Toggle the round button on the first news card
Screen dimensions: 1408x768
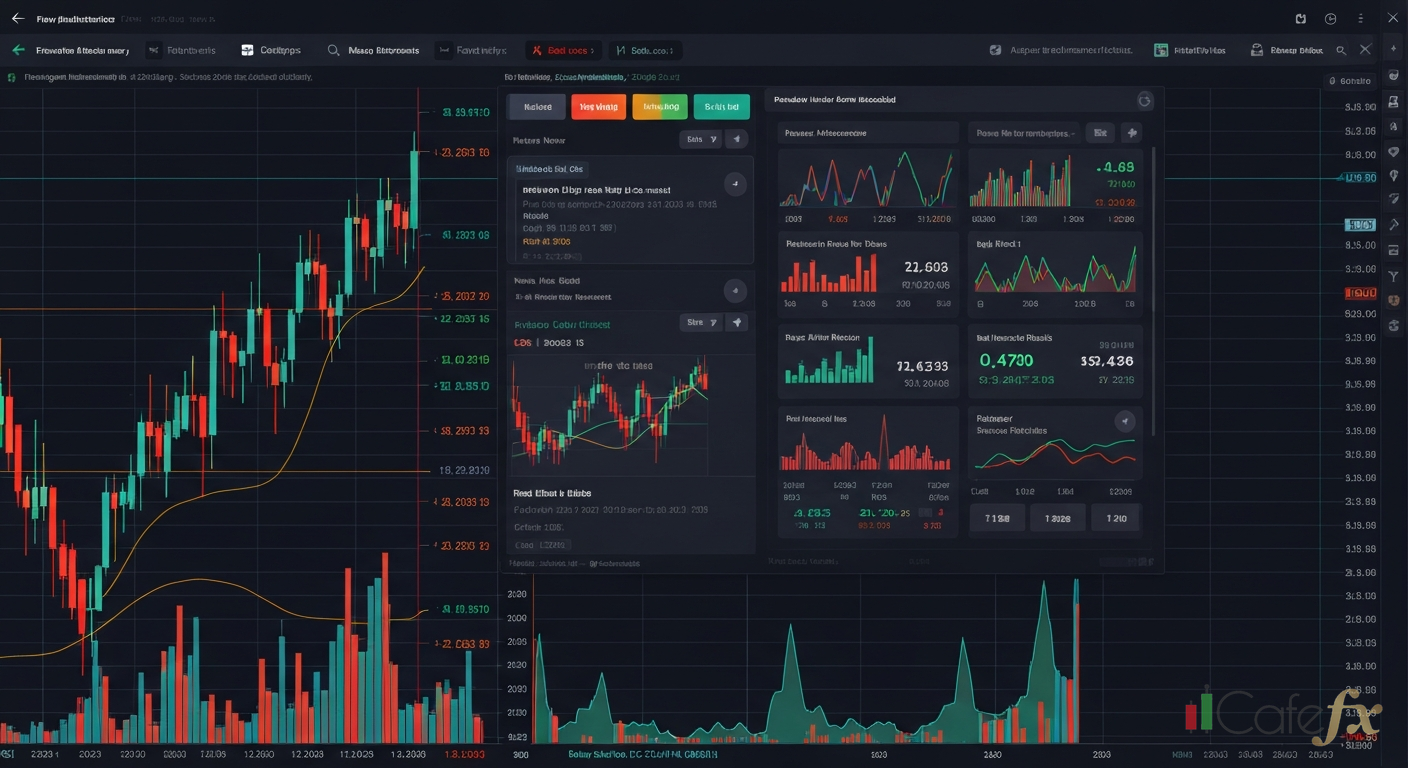(x=735, y=183)
